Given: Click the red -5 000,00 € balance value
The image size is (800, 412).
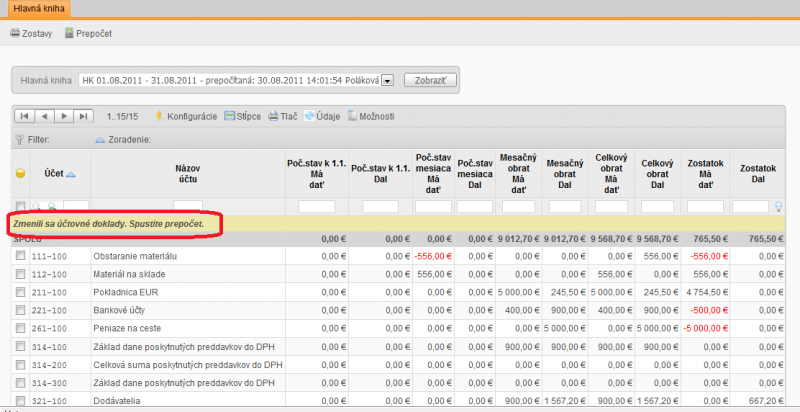Looking at the screenshot, I should tap(706, 328).
